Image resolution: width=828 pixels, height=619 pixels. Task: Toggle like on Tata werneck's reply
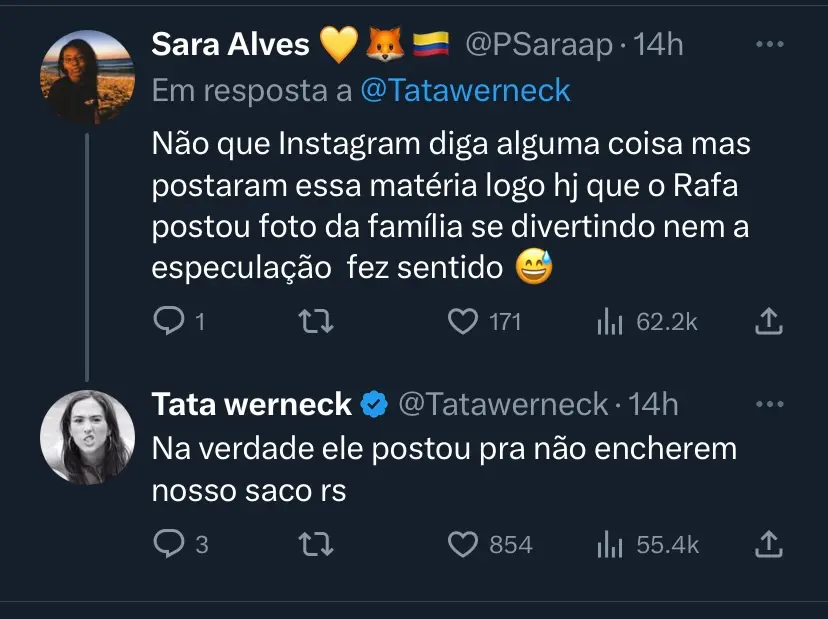(x=463, y=544)
